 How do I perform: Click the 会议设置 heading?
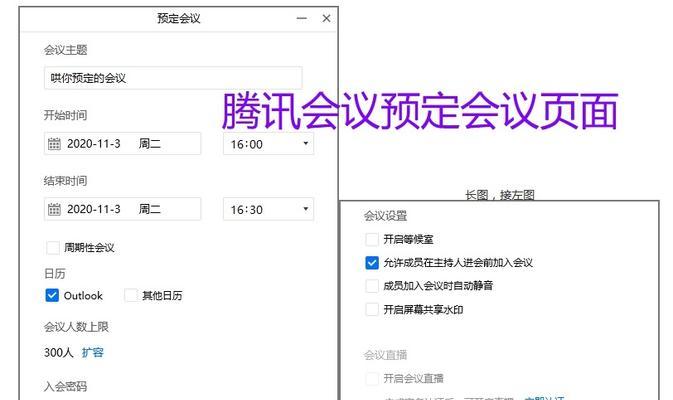pos(385,215)
